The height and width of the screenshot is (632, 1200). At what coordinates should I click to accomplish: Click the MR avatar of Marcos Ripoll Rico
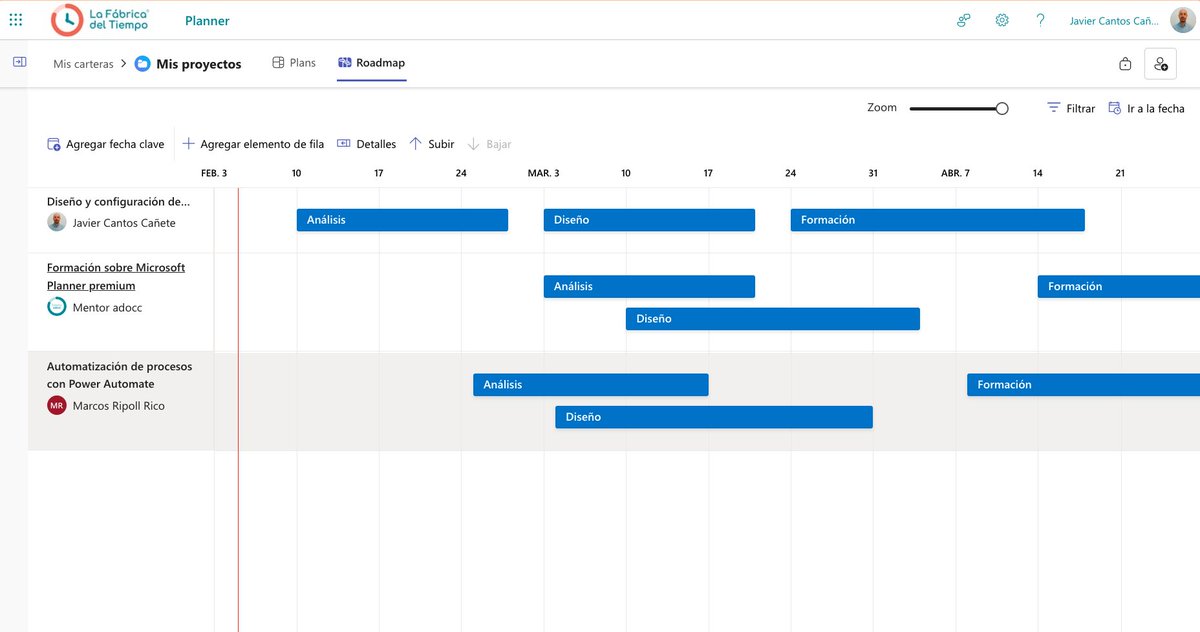57,406
